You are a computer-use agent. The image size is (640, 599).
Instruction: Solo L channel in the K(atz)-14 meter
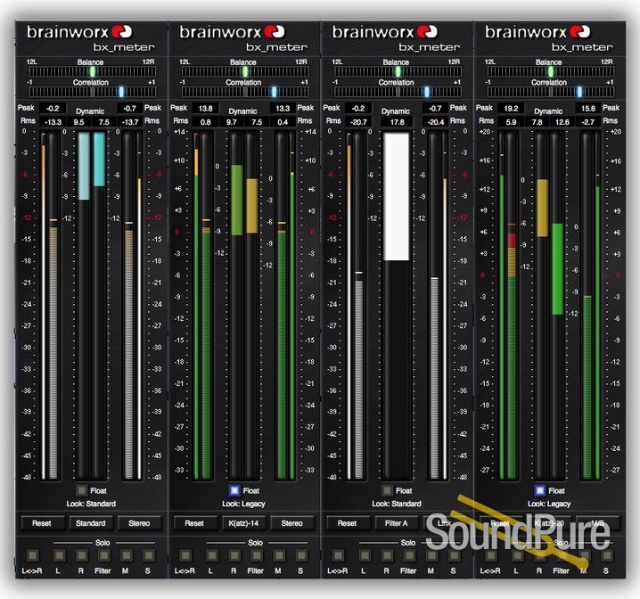[x=212, y=555]
